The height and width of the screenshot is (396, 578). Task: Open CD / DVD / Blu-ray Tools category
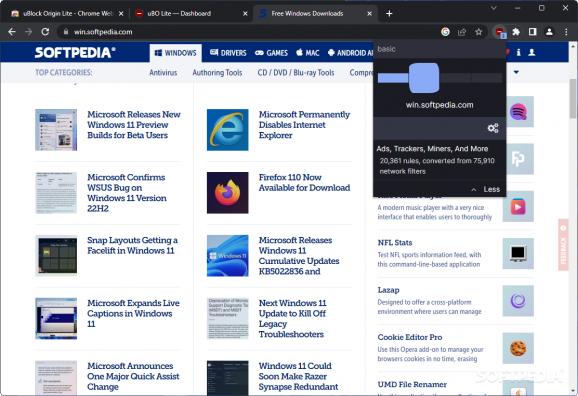(x=296, y=73)
